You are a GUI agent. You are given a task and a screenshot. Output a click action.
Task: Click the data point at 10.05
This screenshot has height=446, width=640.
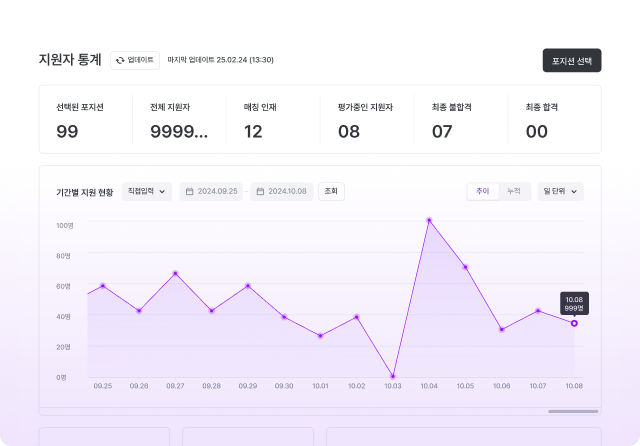tap(465, 267)
